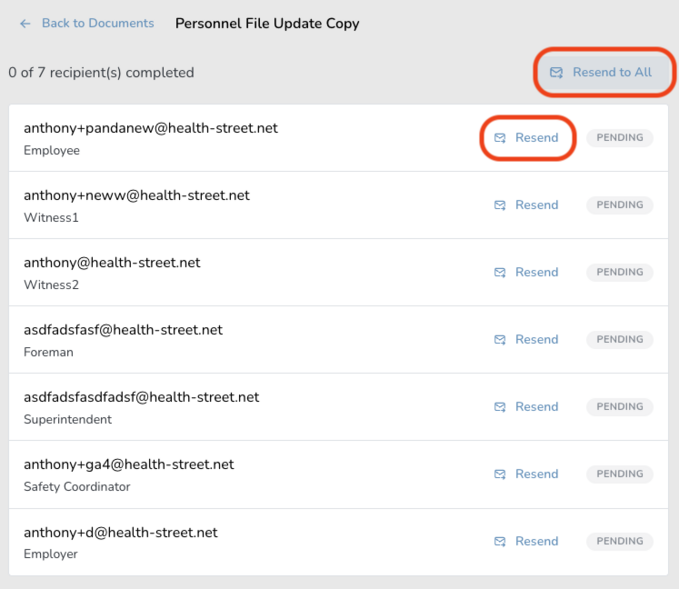
Task: Click the Safety Coordinator role label
Action: click(x=77, y=486)
